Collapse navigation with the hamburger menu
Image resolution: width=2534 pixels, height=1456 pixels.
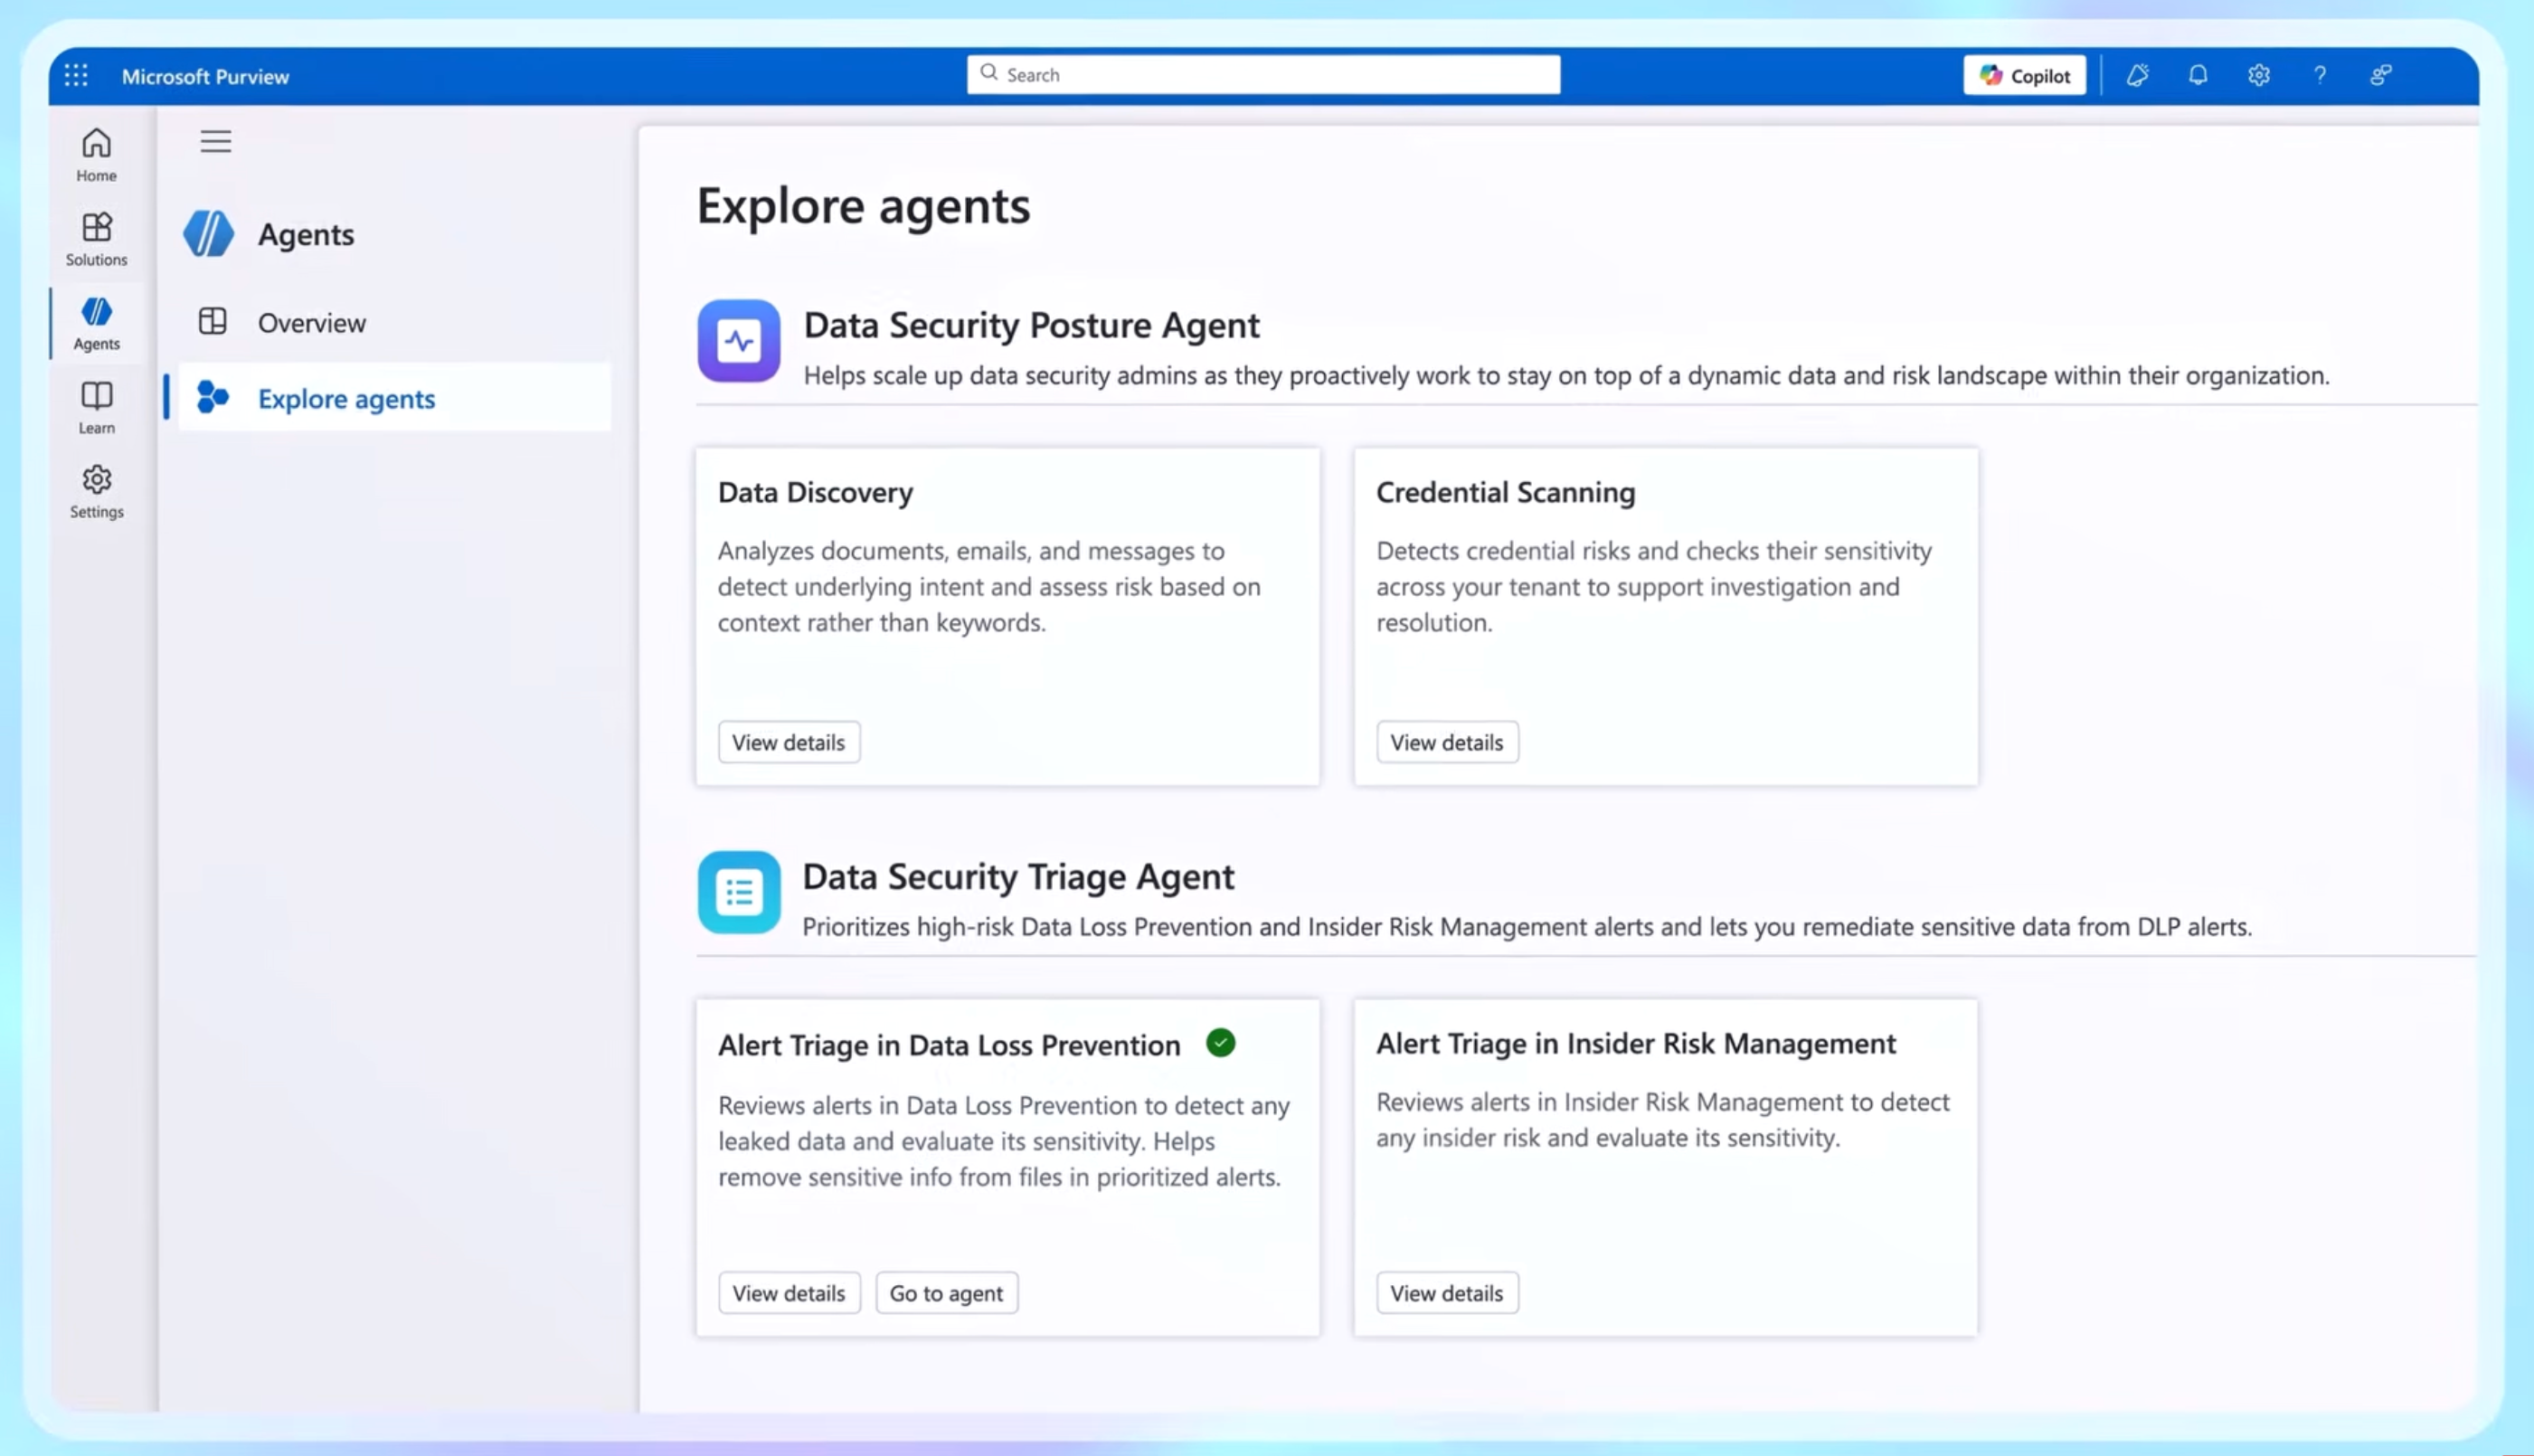215,141
